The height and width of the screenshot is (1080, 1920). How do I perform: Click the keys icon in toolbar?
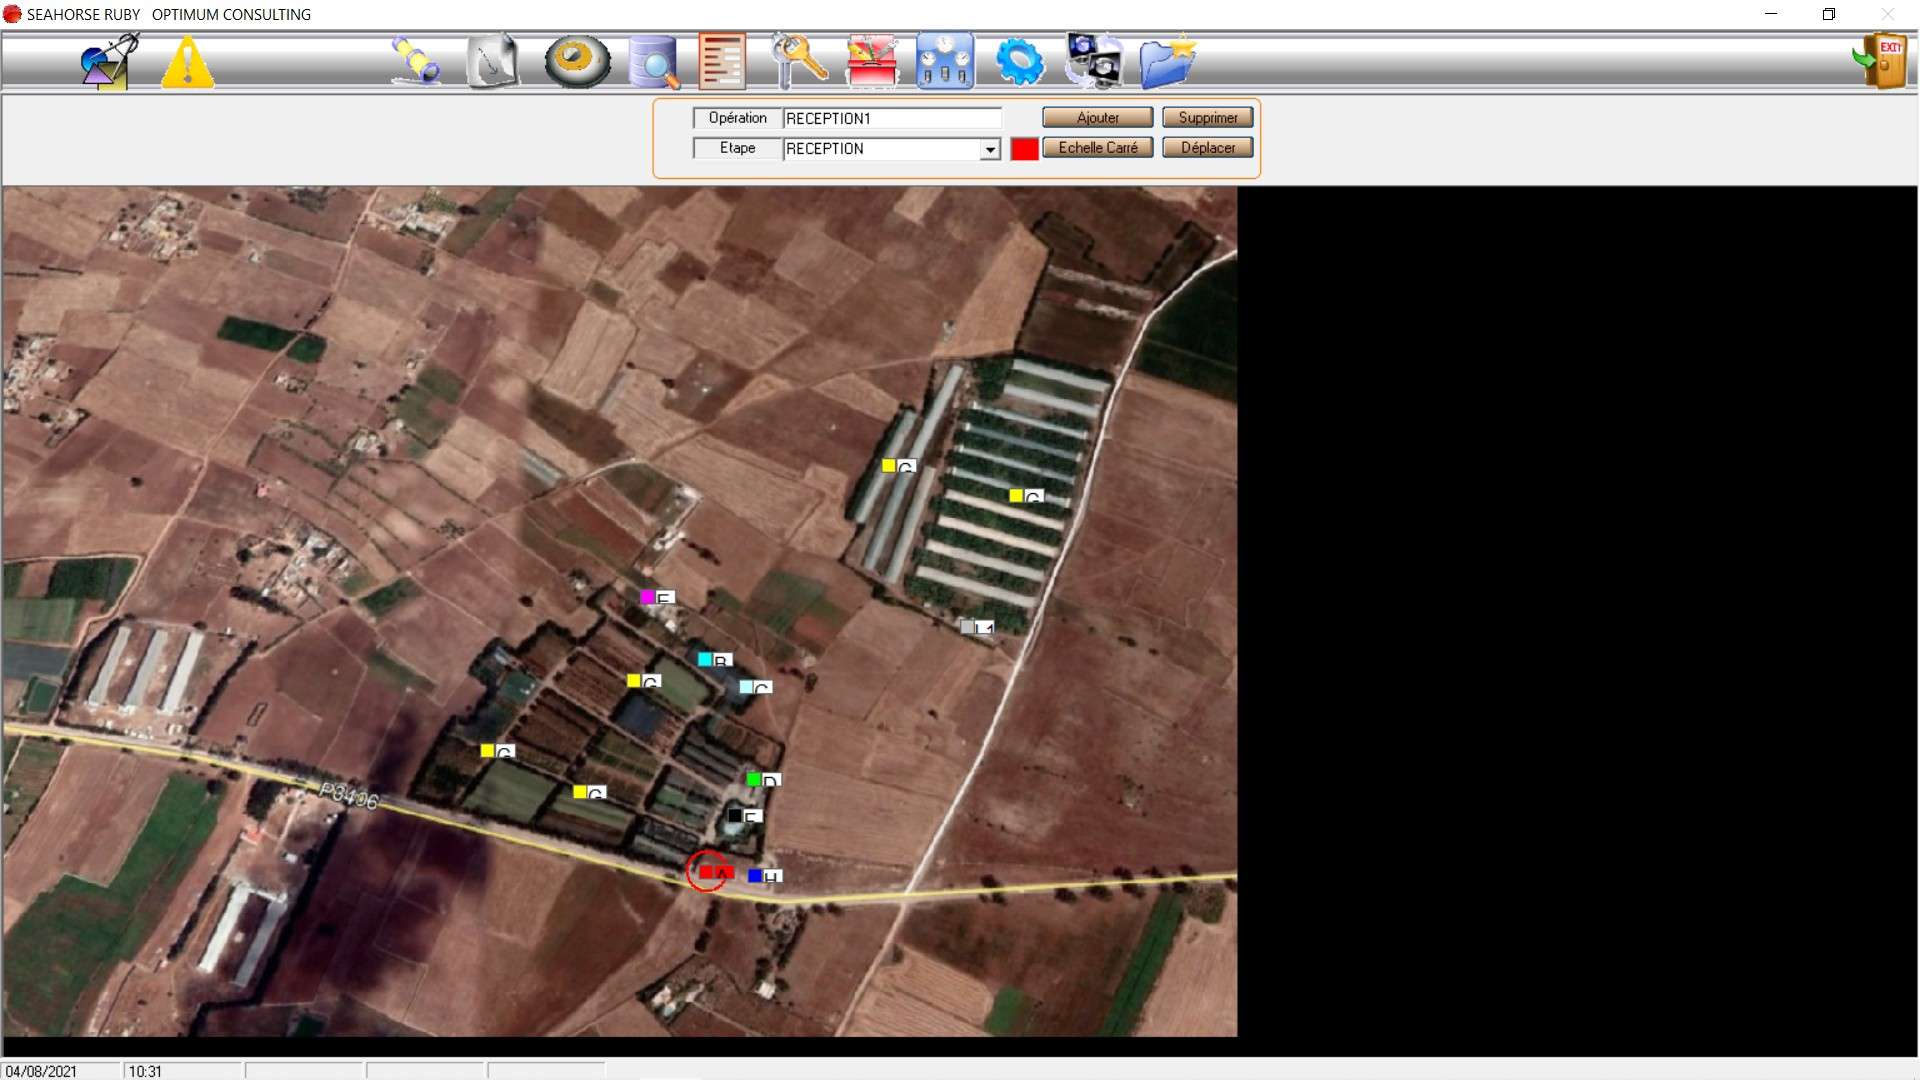pos(800,62)
